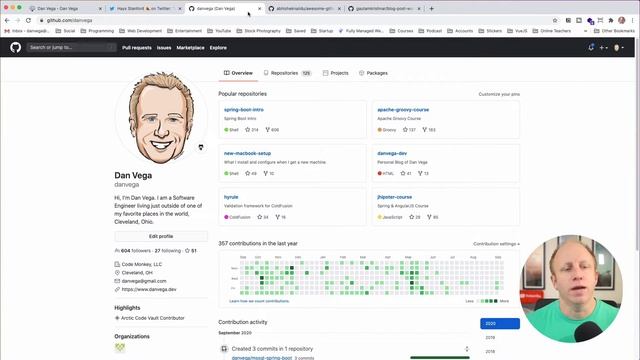Image resolution: width=640 pixels, height=360 pixels.
Task: Click stars count on new-macbook-setup
Action: coord(251,173)
